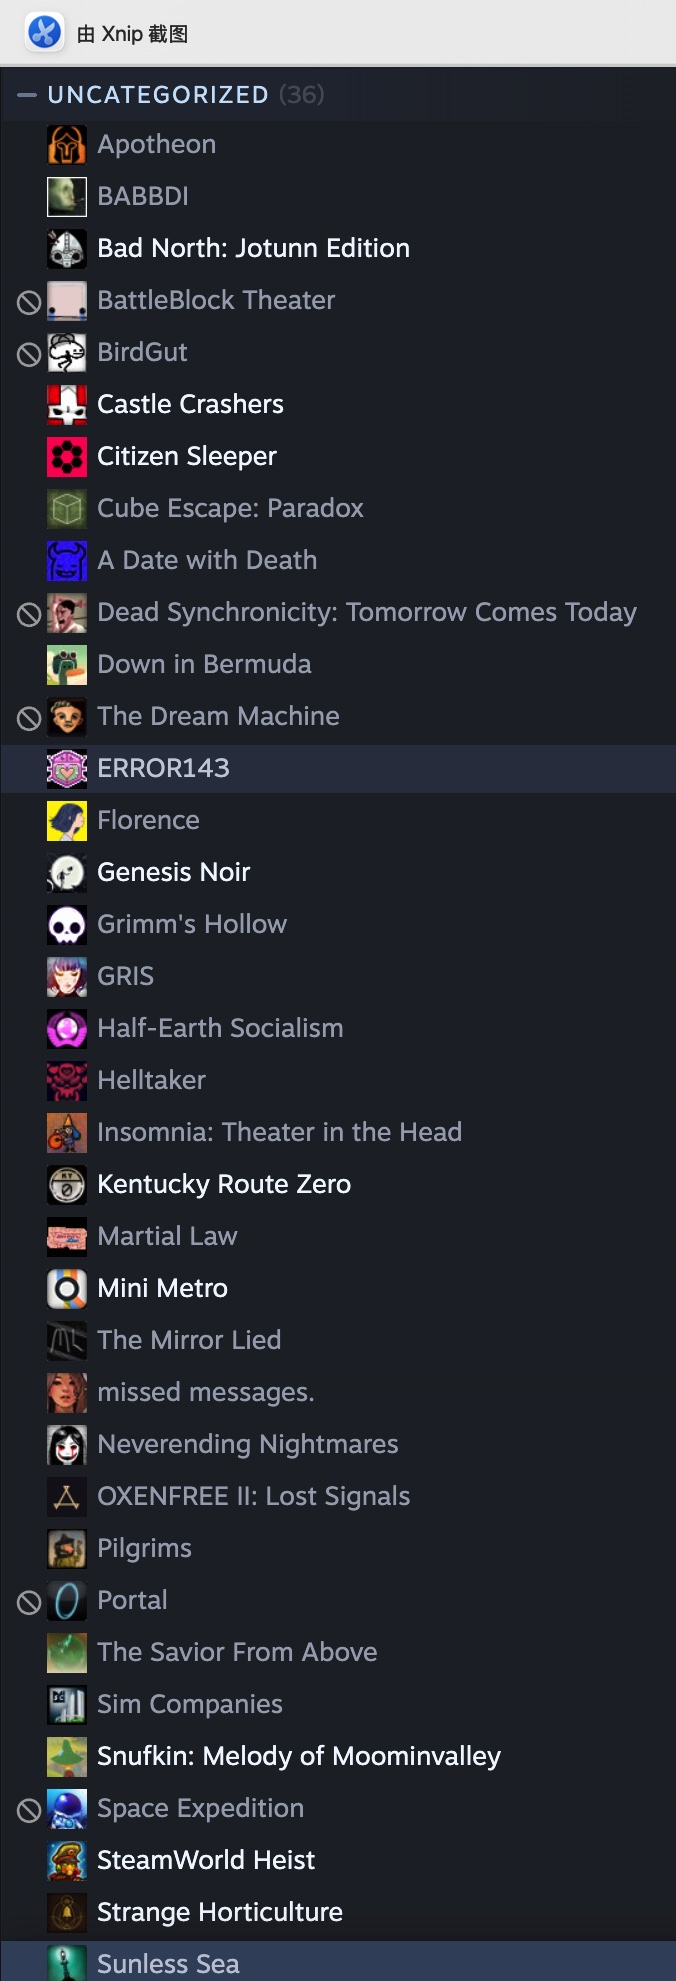Select Half-Earth Socialism game entry
Screen dimensions: 676x1981
tap(220, 1028)
